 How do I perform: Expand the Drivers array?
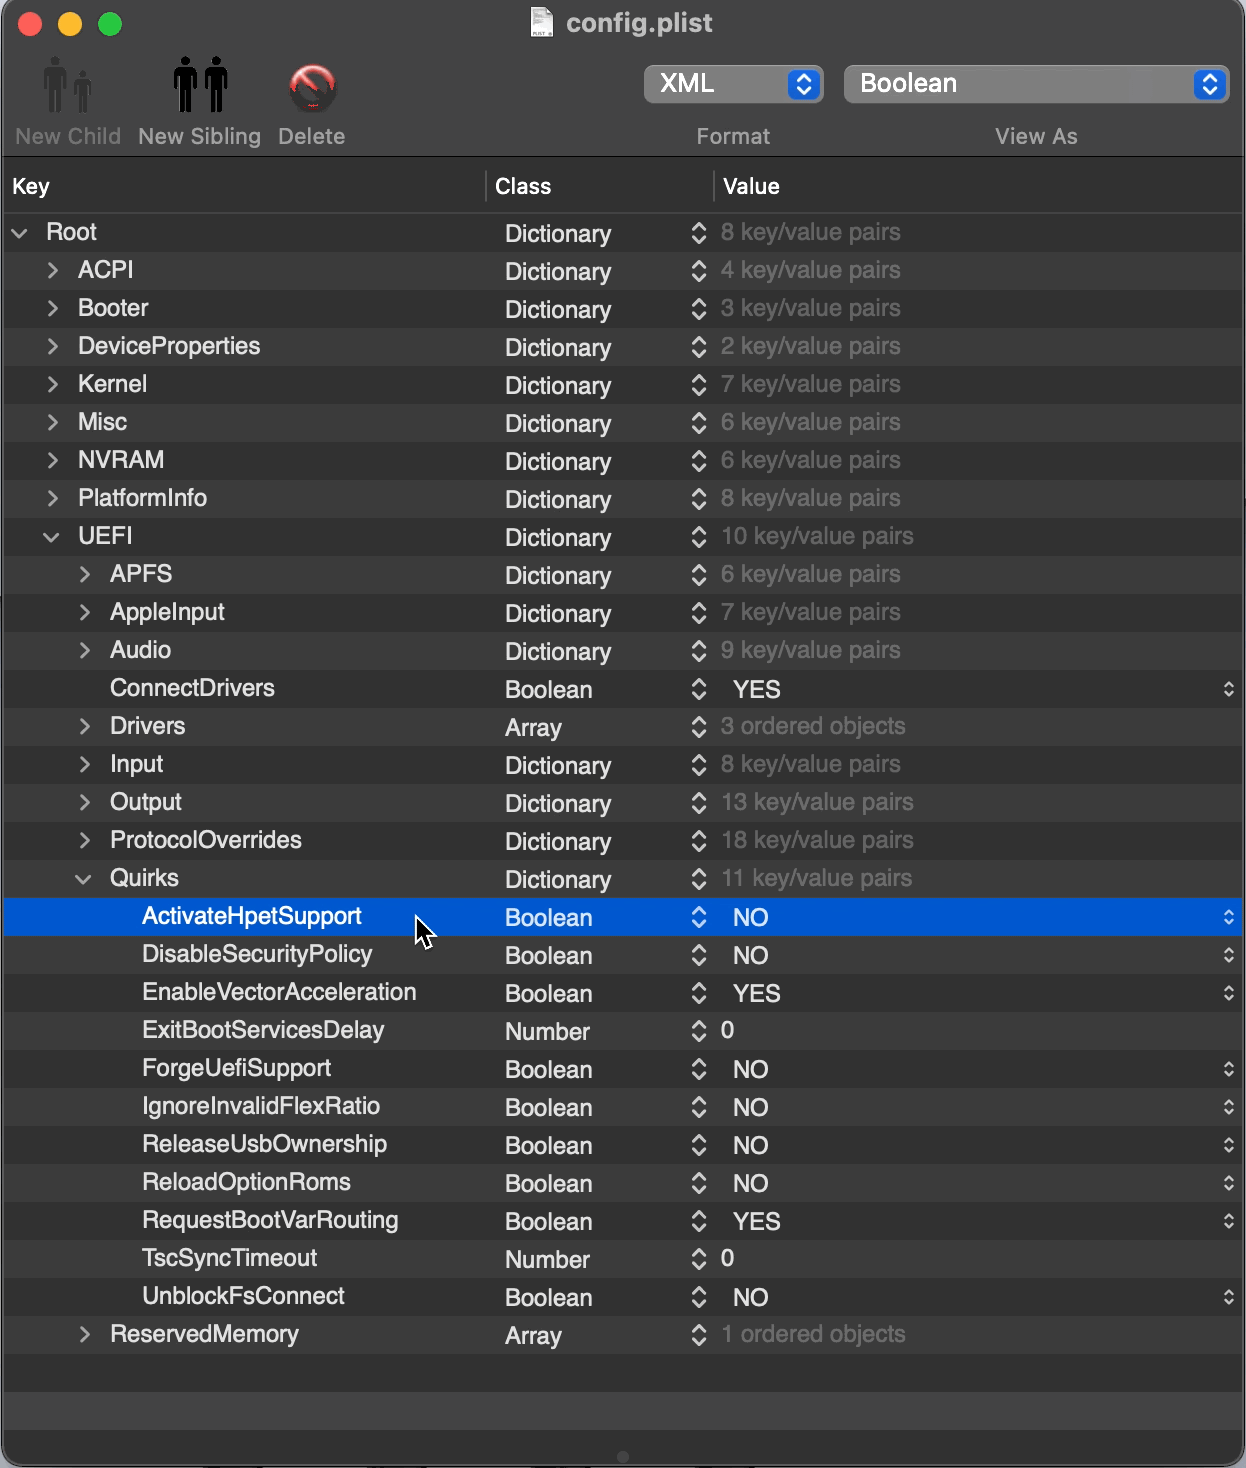click(x=84, y=726)
